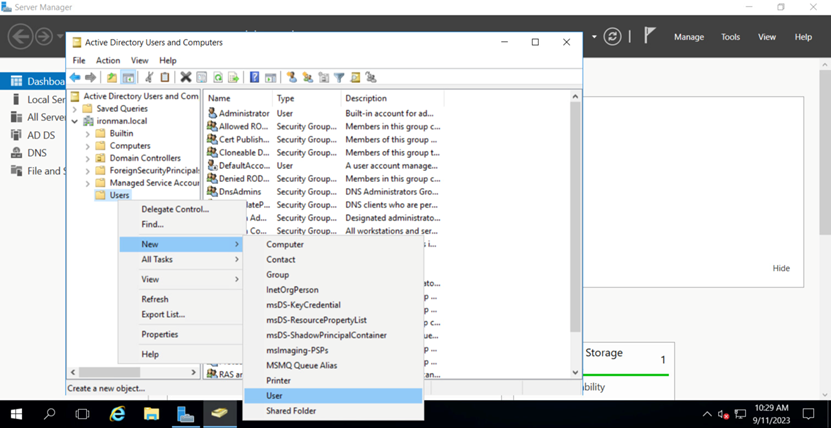Viewport: 831px width, 428px height.
Task: Toggle the Show/Hide Console Tree icon
Action: point(128,78)
